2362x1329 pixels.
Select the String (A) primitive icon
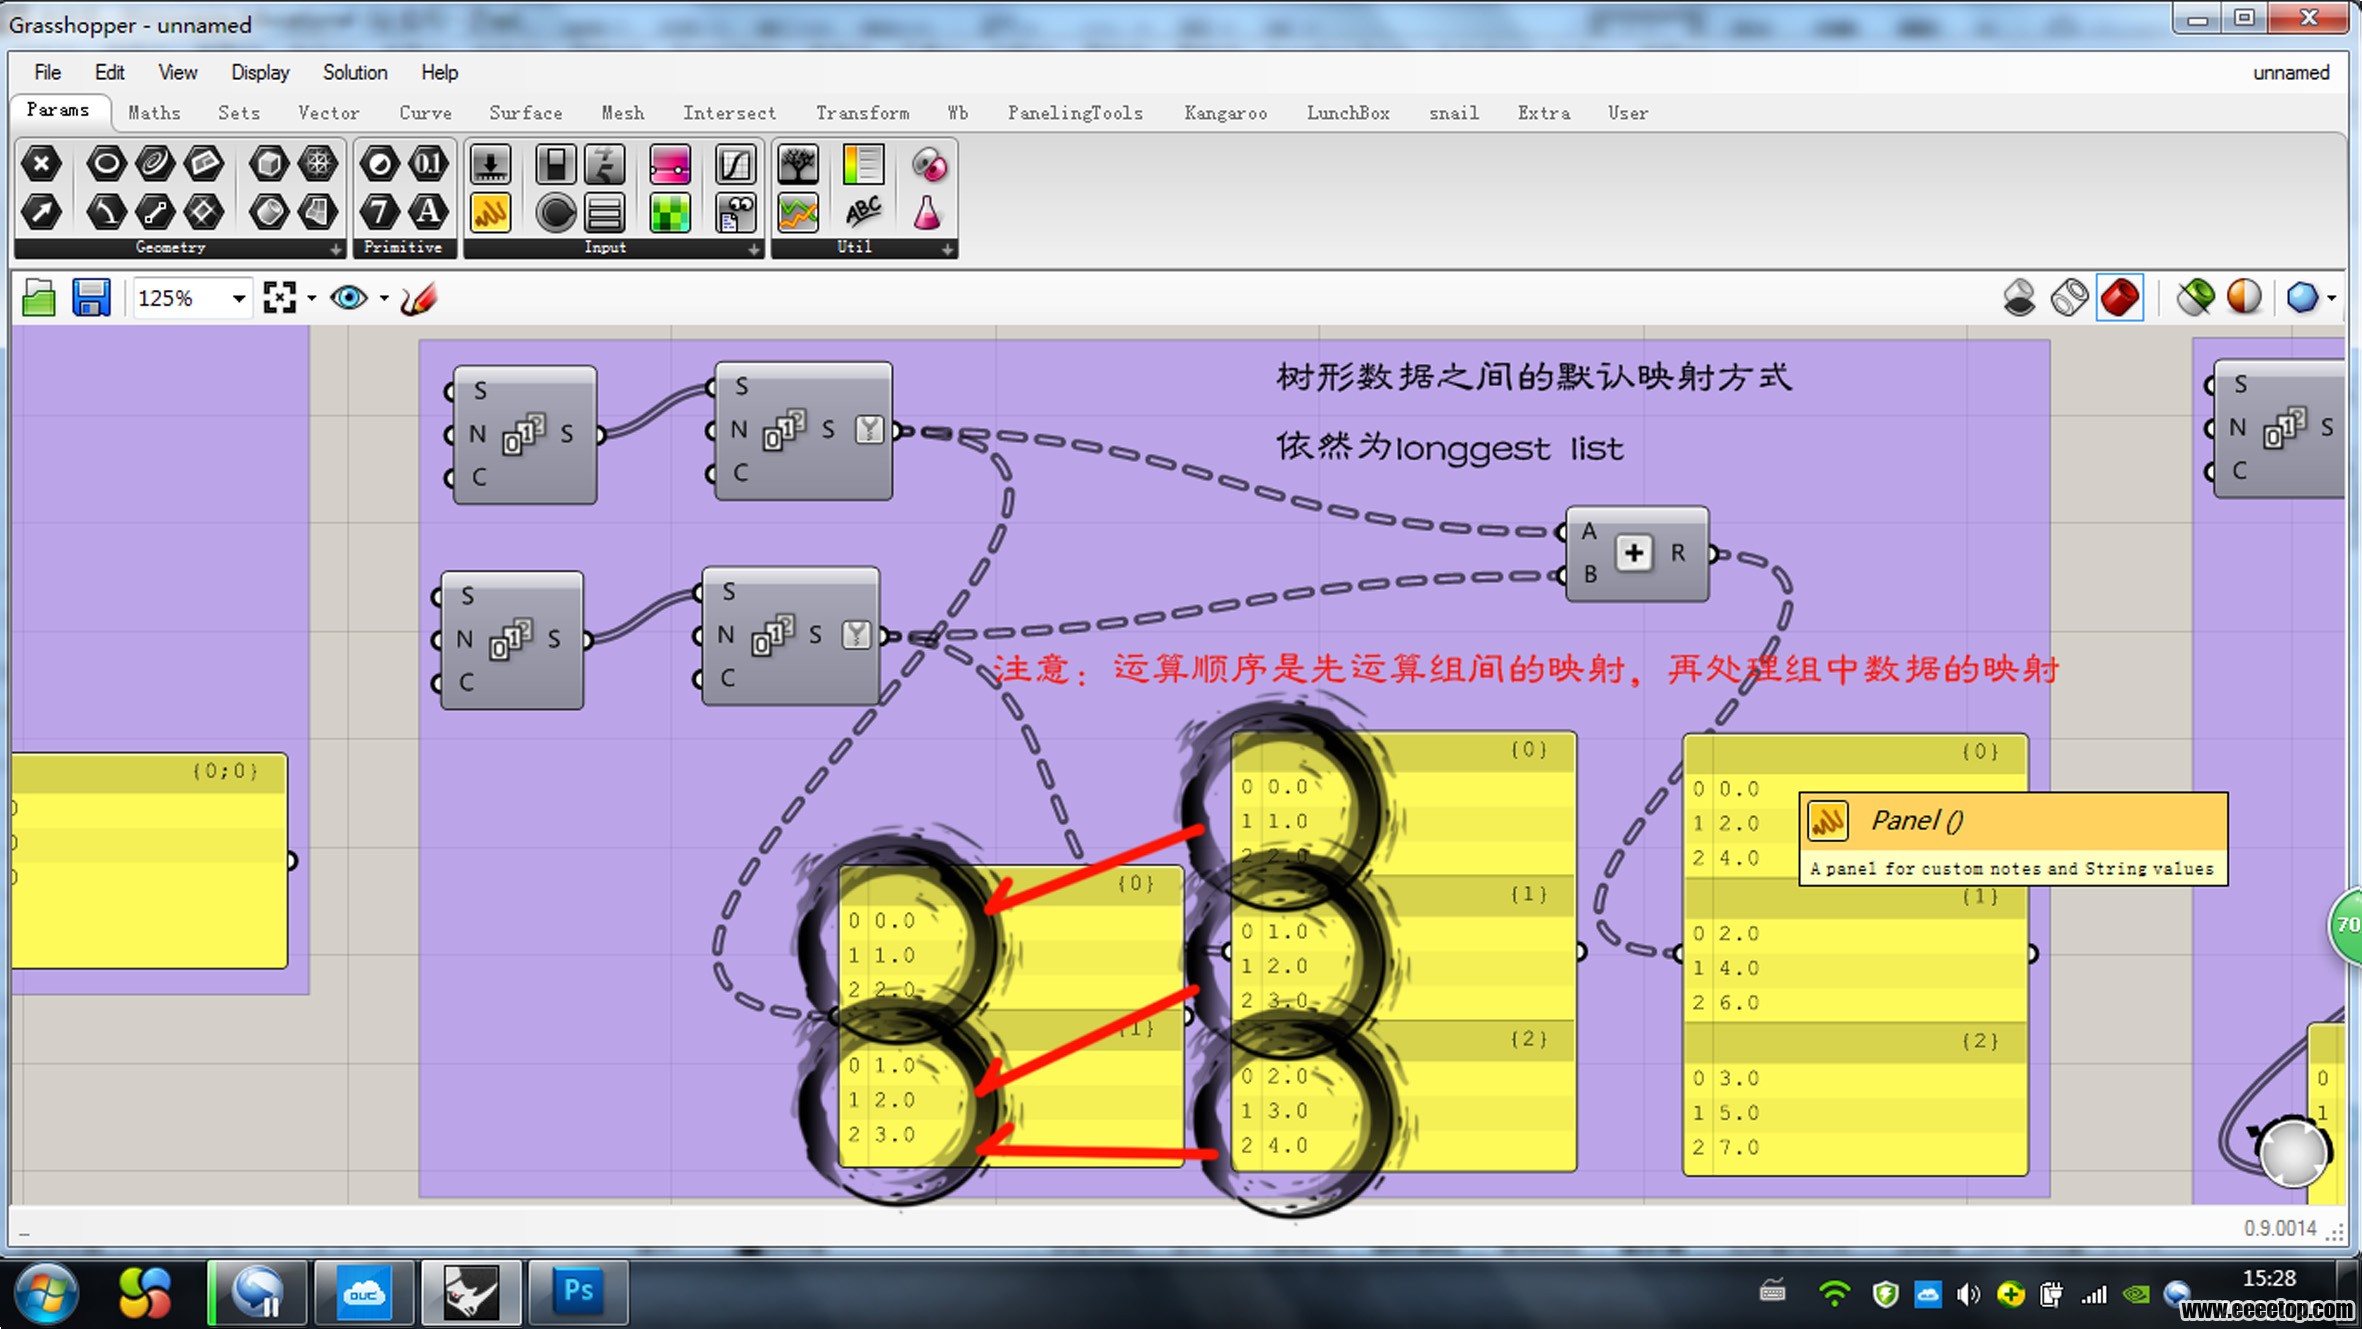click(428, 211)
